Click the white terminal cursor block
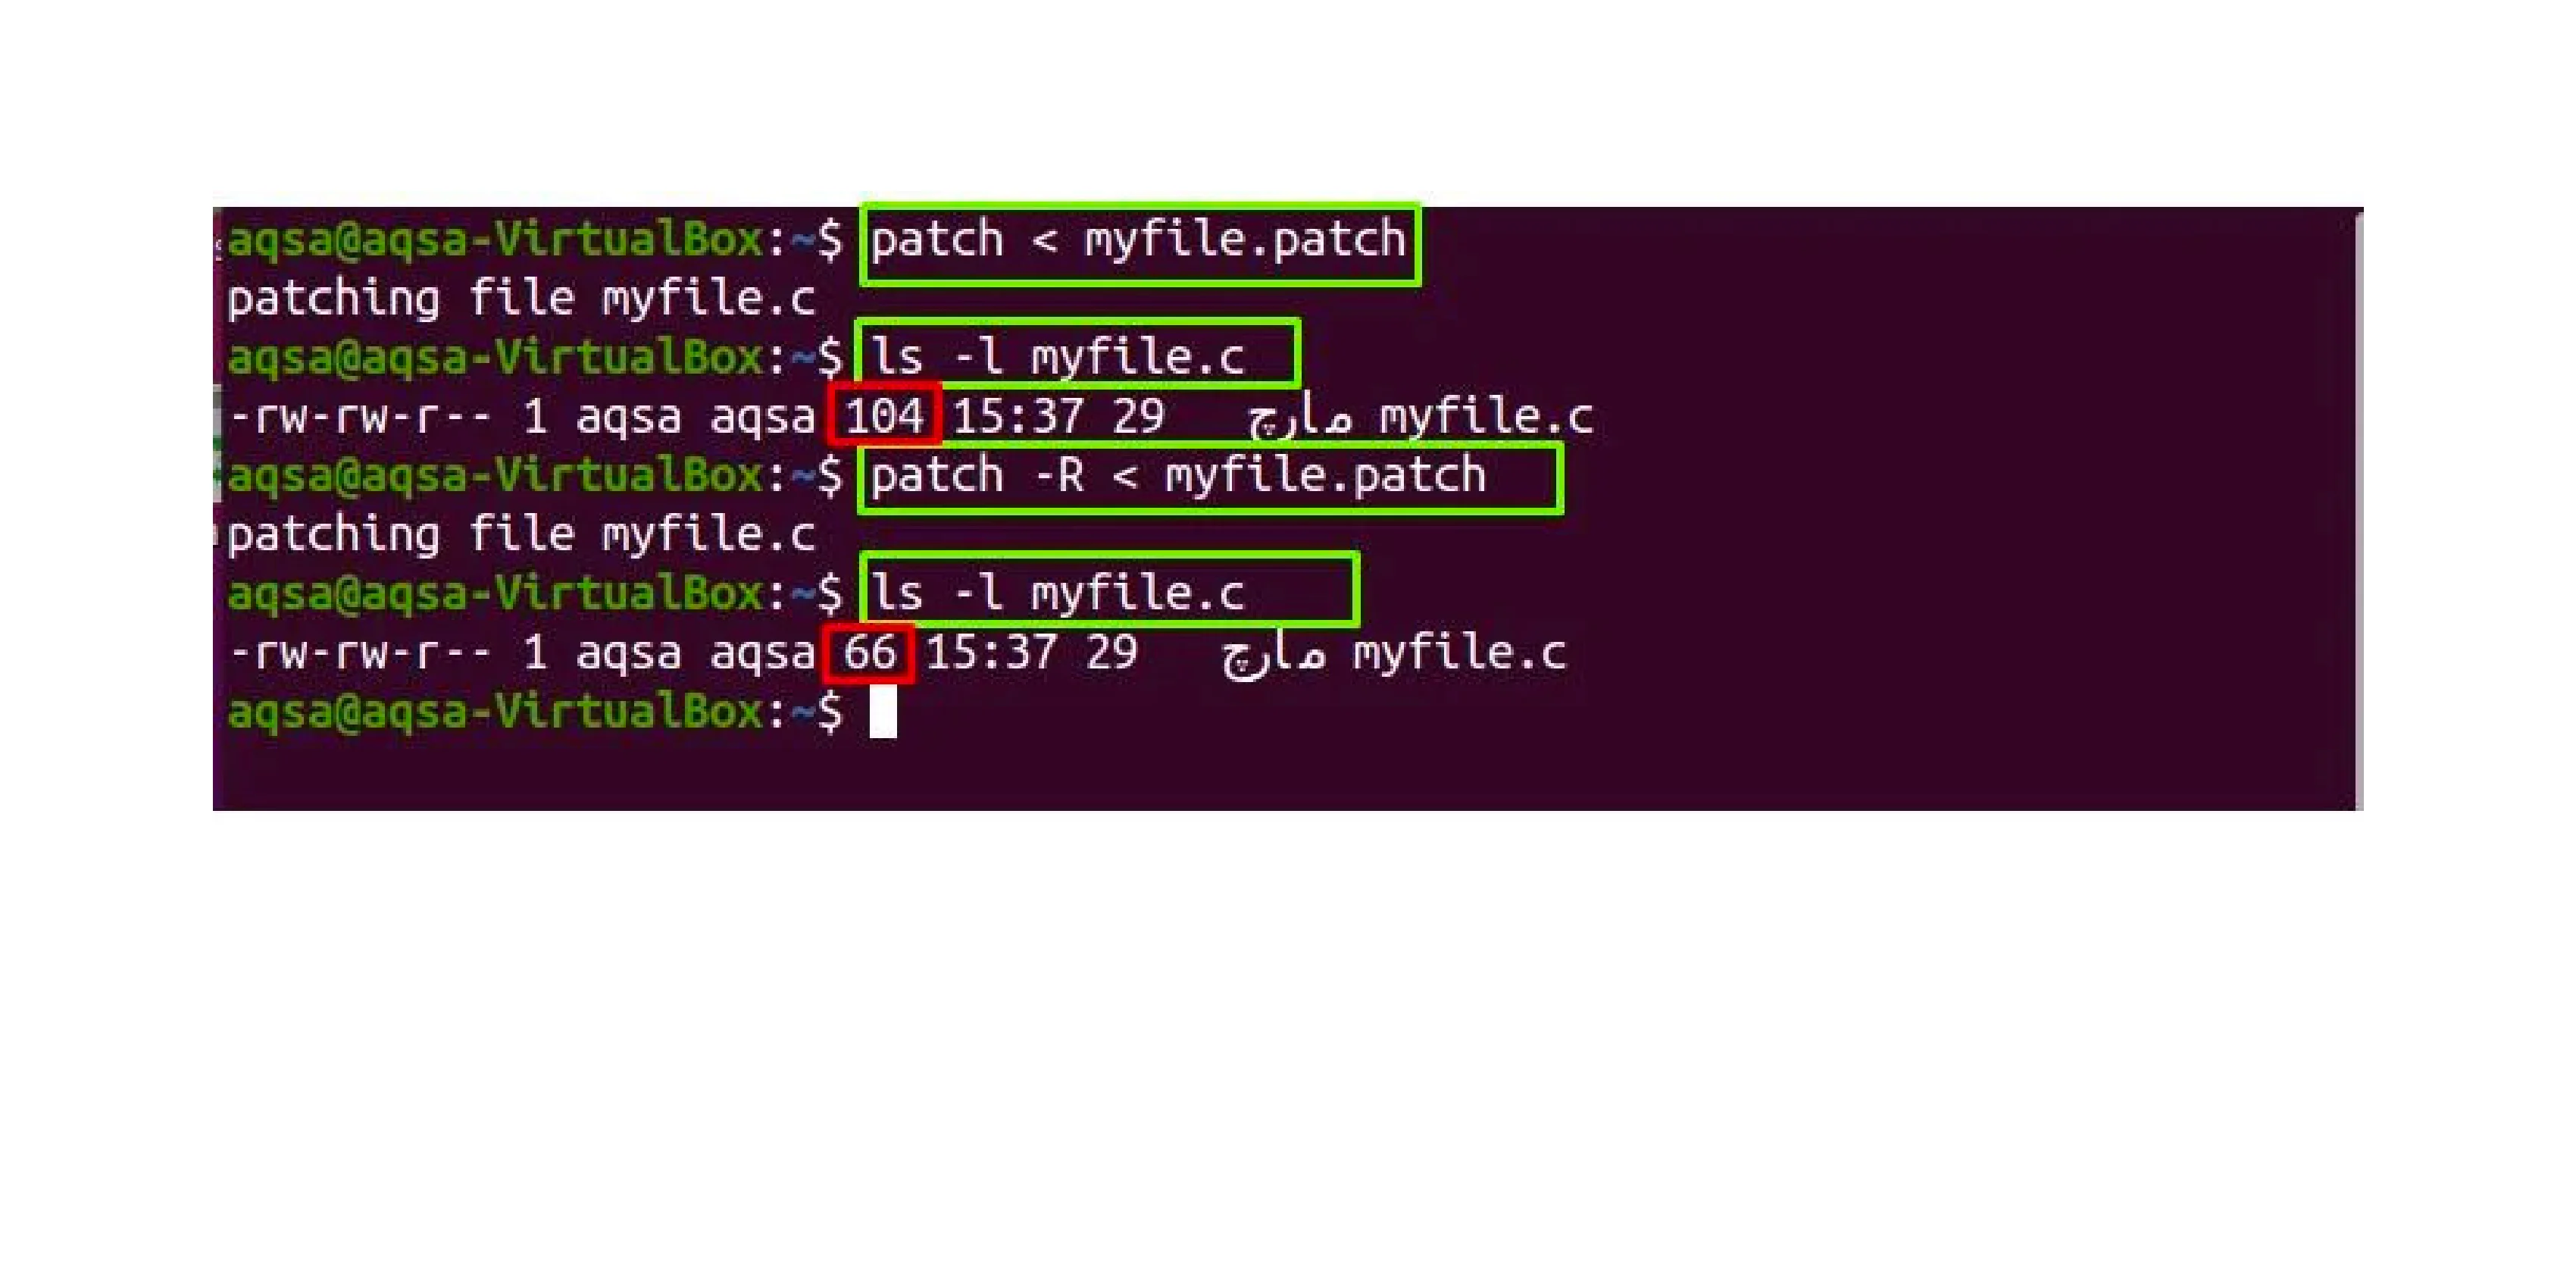 tap(883, 712)
